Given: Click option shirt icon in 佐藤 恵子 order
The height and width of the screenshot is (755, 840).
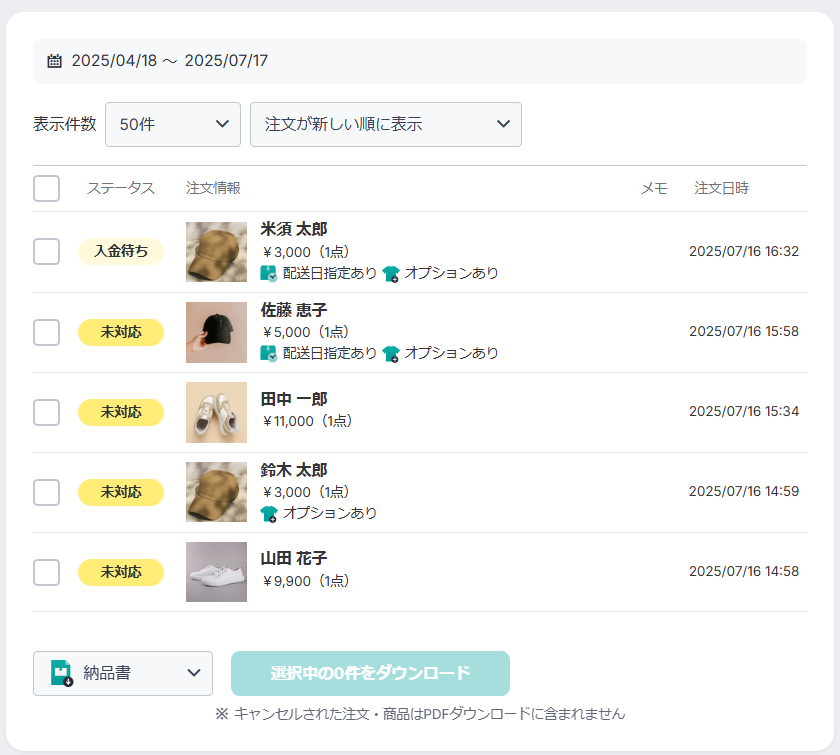Looking at the screenshot, I should (391, 354).
